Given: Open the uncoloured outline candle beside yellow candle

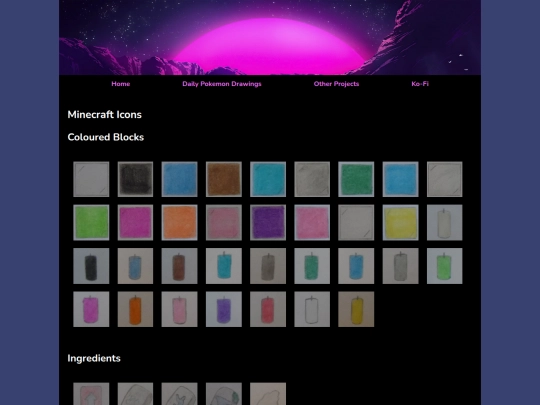Looking at the screenshot, I should [312, 309].
